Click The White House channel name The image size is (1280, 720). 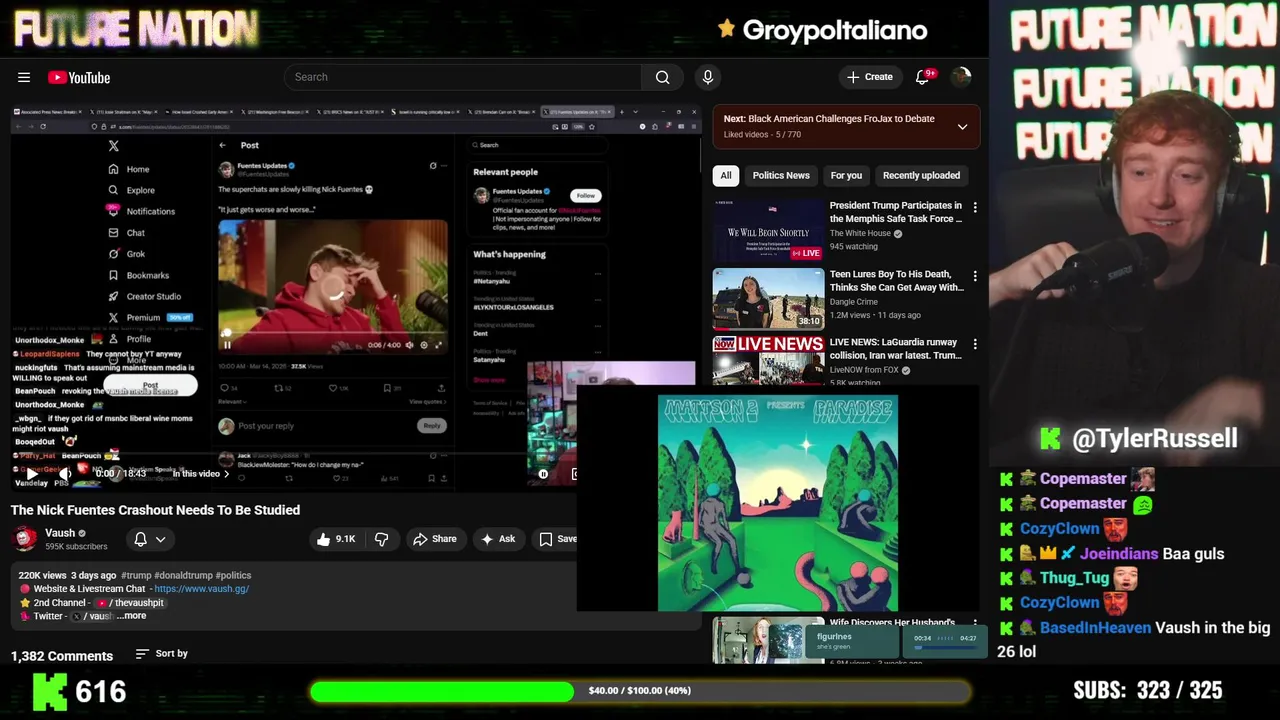pyautogui.click(x=860, y=233)
